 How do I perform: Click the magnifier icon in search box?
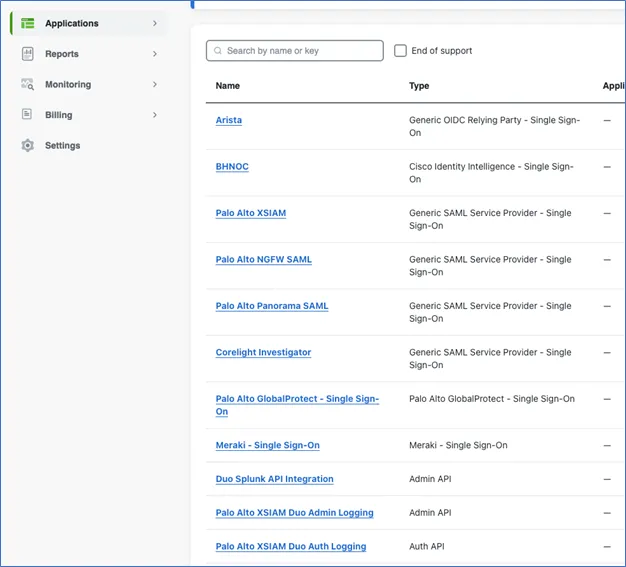click(x=217, y=51)
